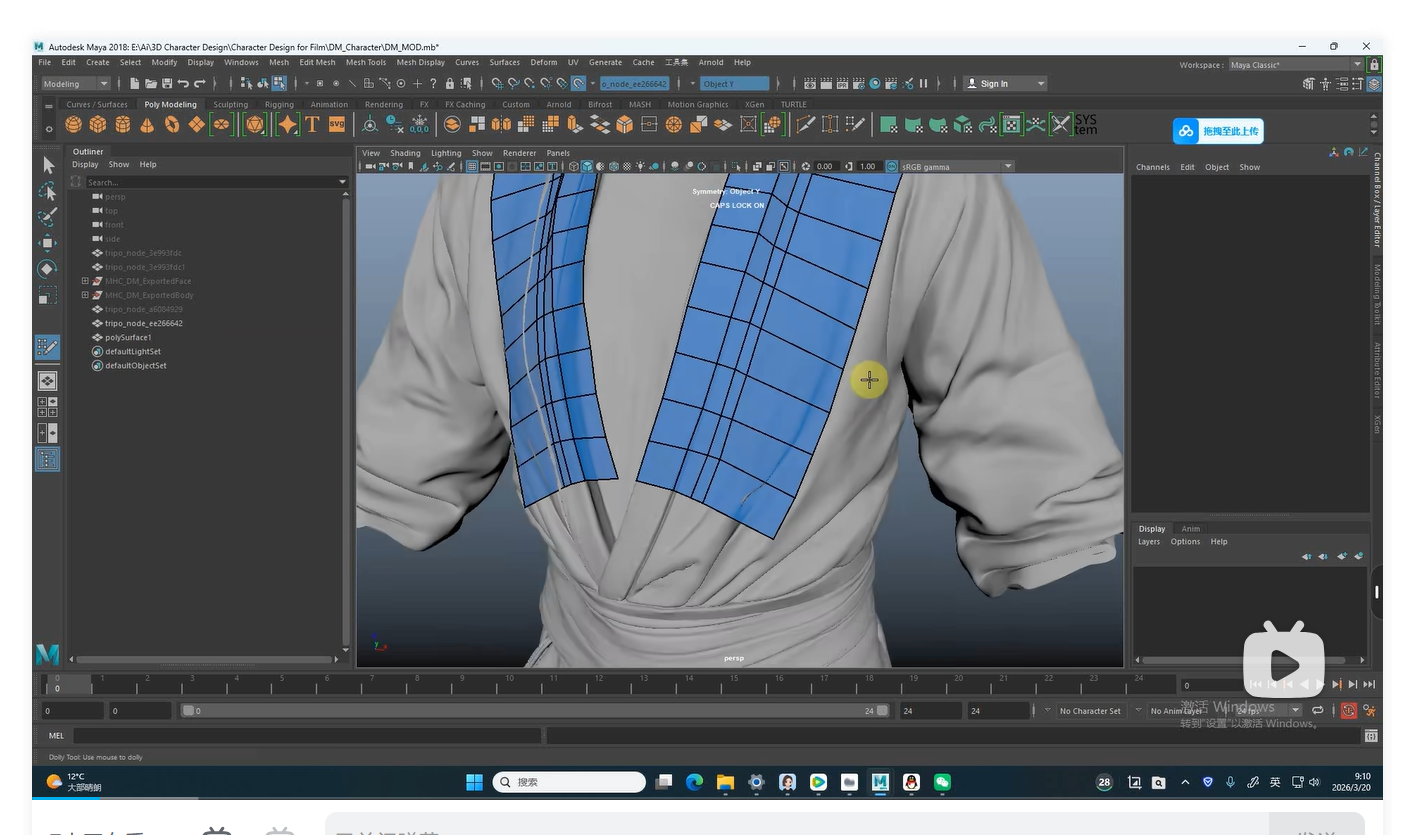Screen dimensions: 1401x835
Task: Create a polygon cube from shelf
Action: pyautogui.click(x=98, y=124)
